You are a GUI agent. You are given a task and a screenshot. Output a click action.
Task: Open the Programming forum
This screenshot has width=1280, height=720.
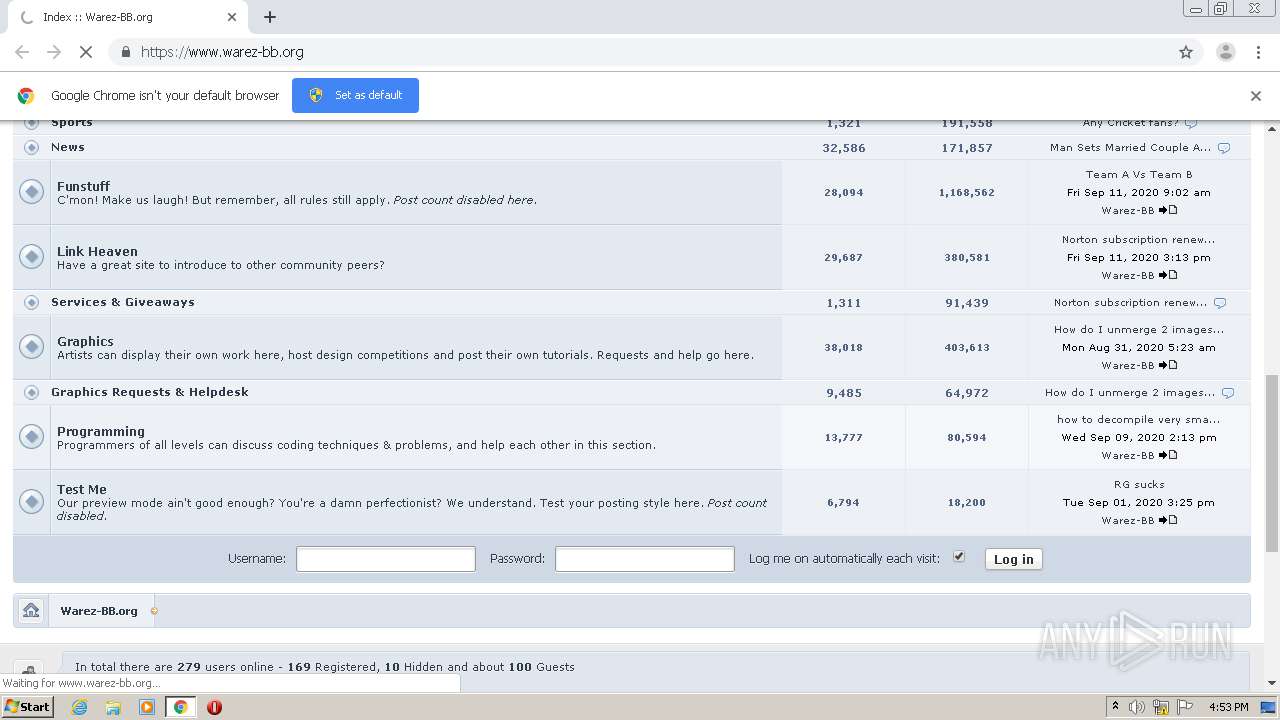click(x=101, y=431)
